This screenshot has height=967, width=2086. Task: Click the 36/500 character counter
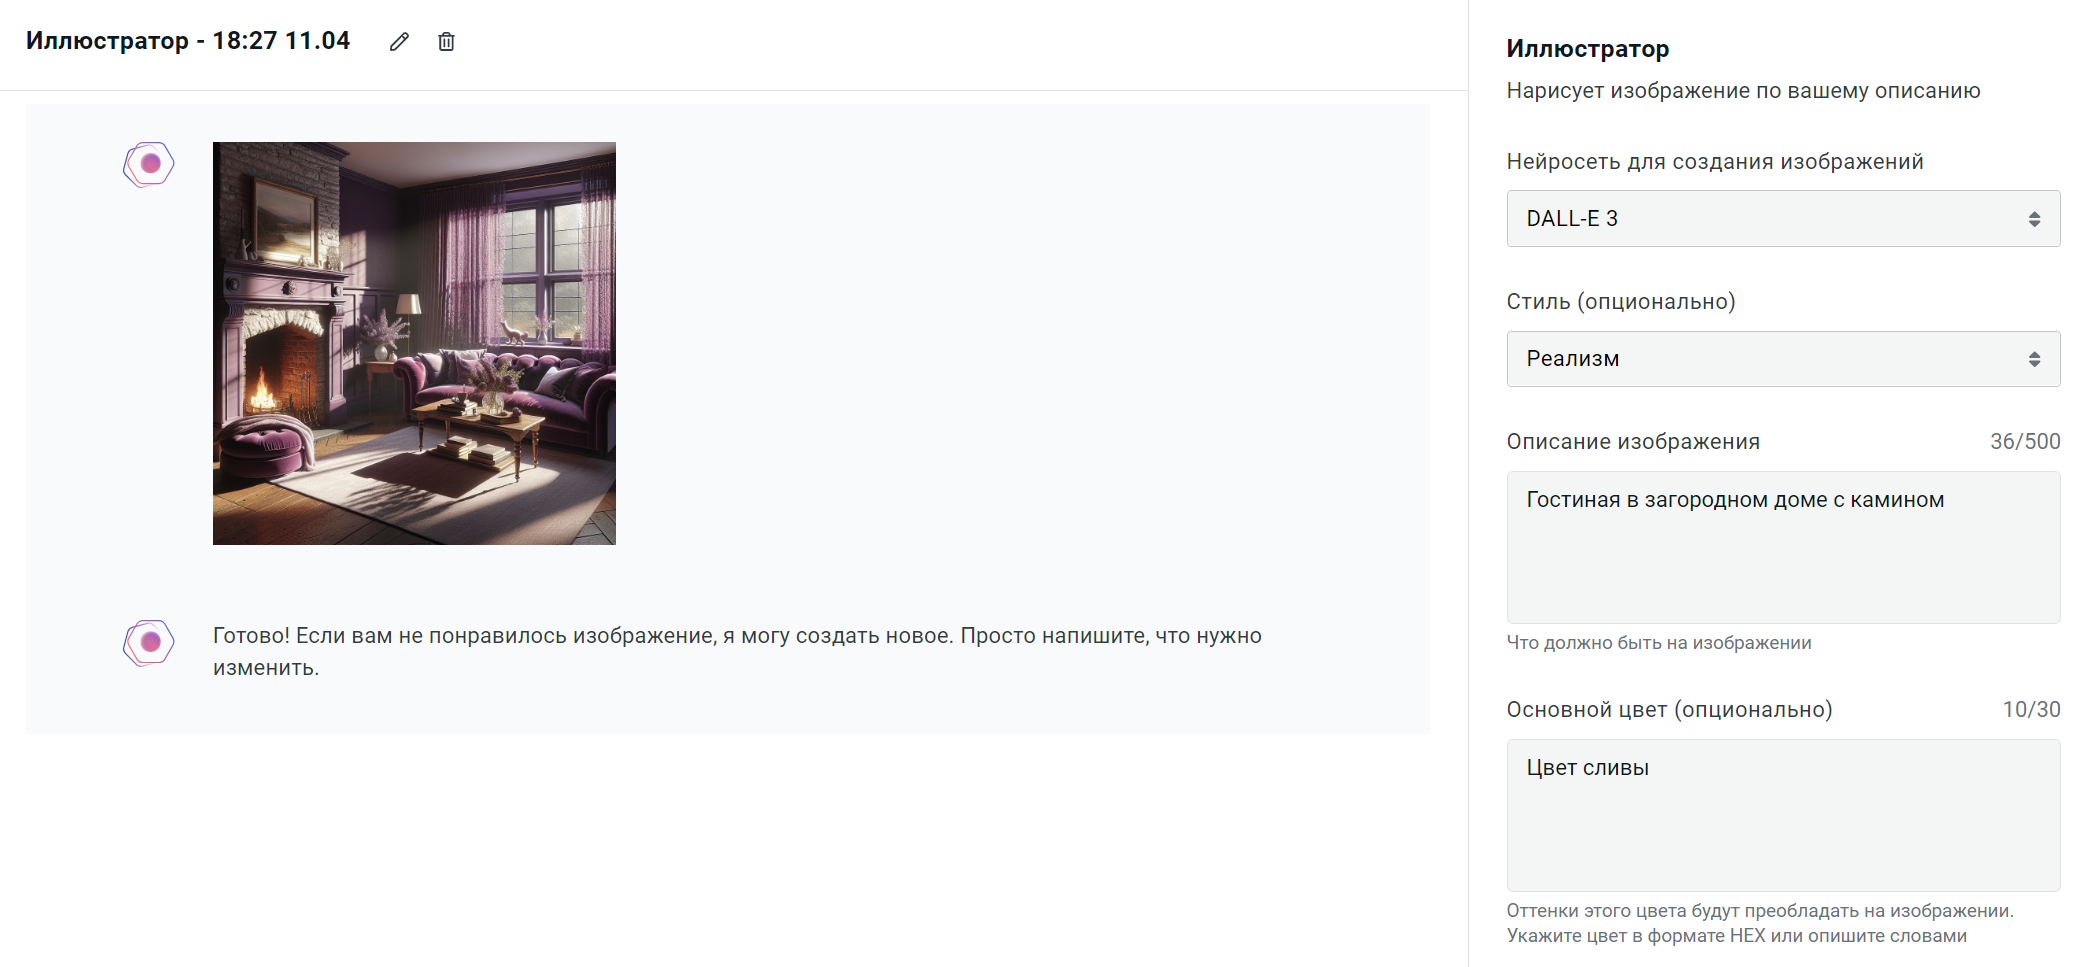[x=2025, y=441]
